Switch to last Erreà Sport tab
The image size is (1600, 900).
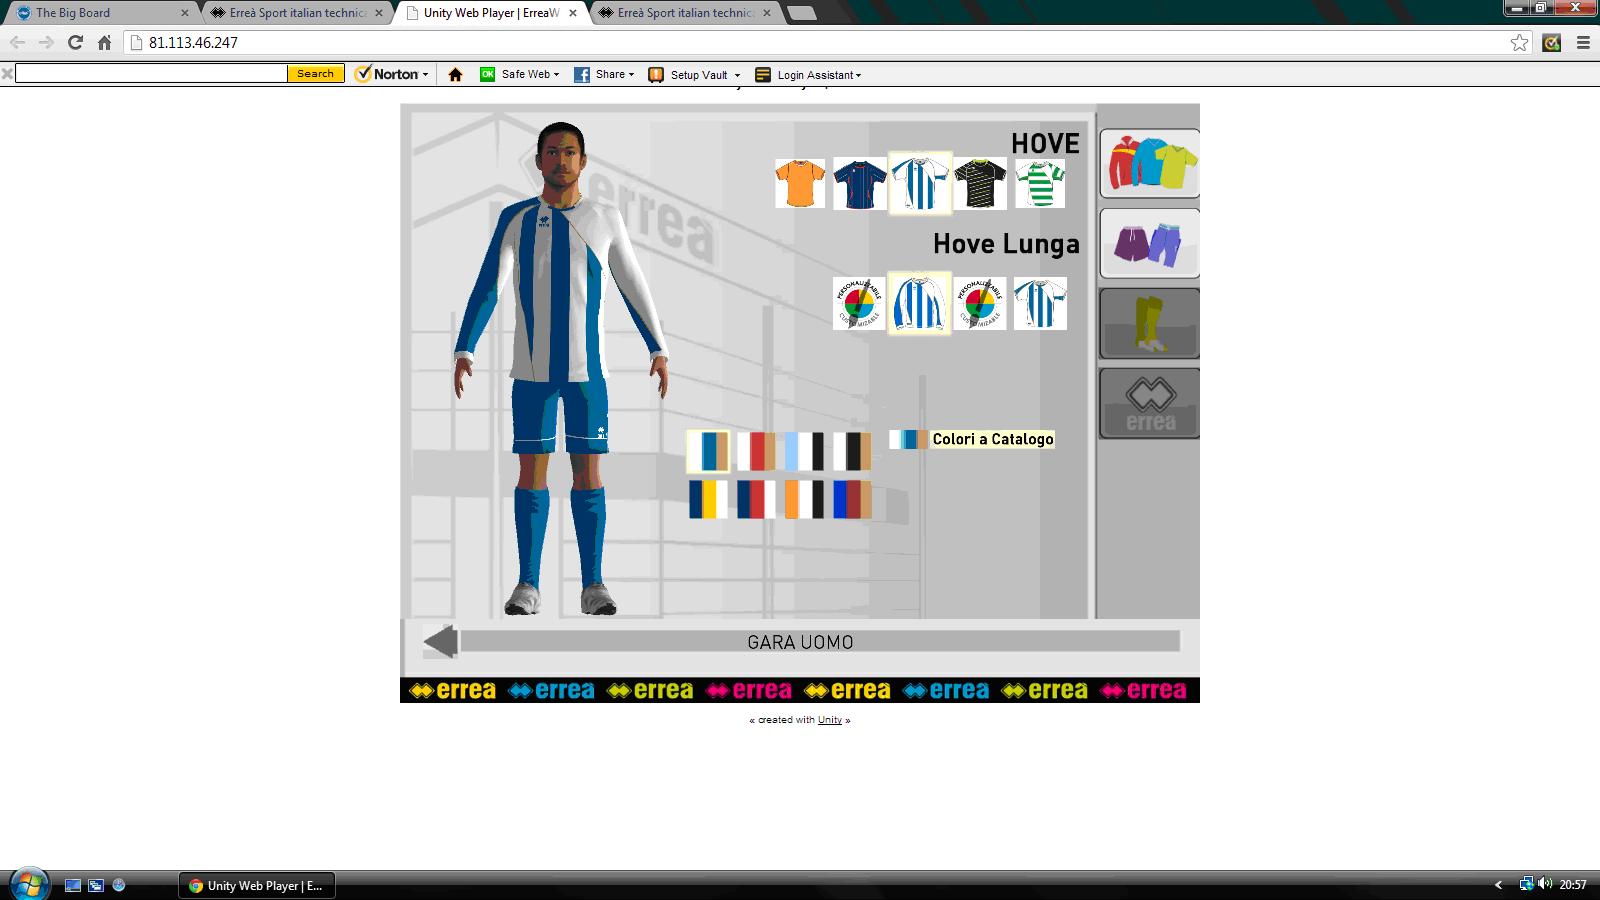tap(686, 13)
